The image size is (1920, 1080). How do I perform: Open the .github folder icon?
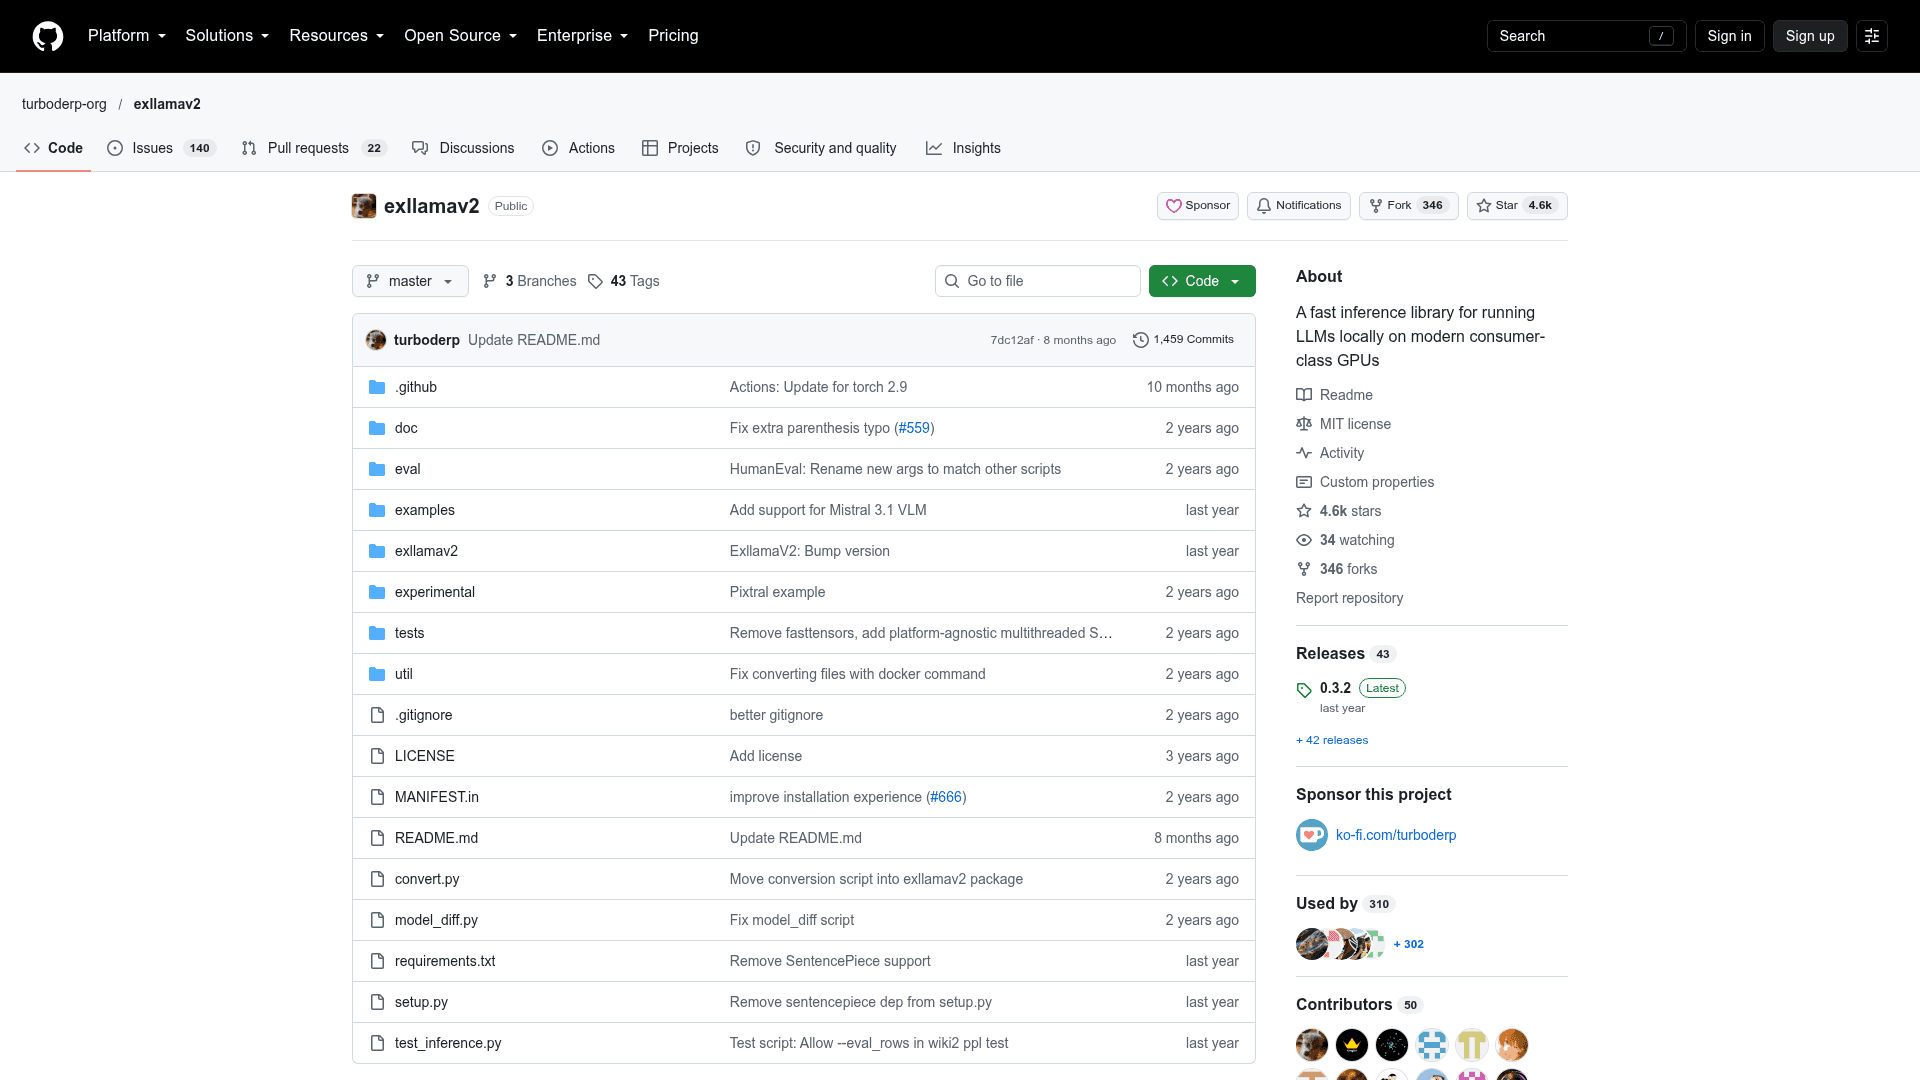(377, 387)
